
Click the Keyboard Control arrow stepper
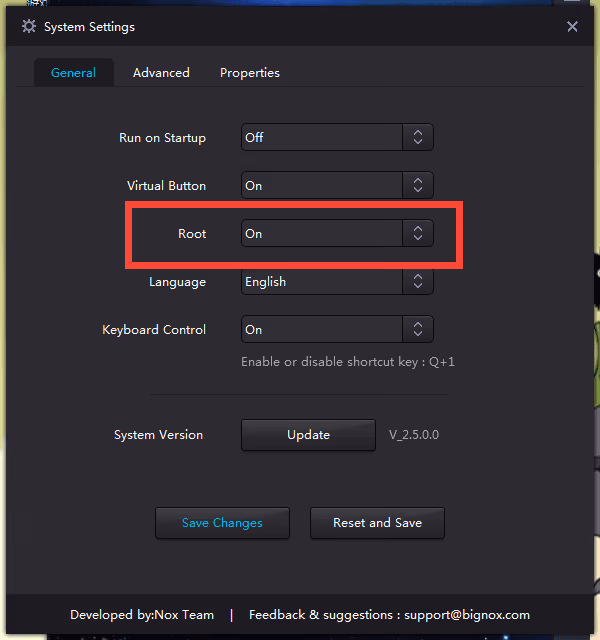pyautogui.click(x=418, y=329)
